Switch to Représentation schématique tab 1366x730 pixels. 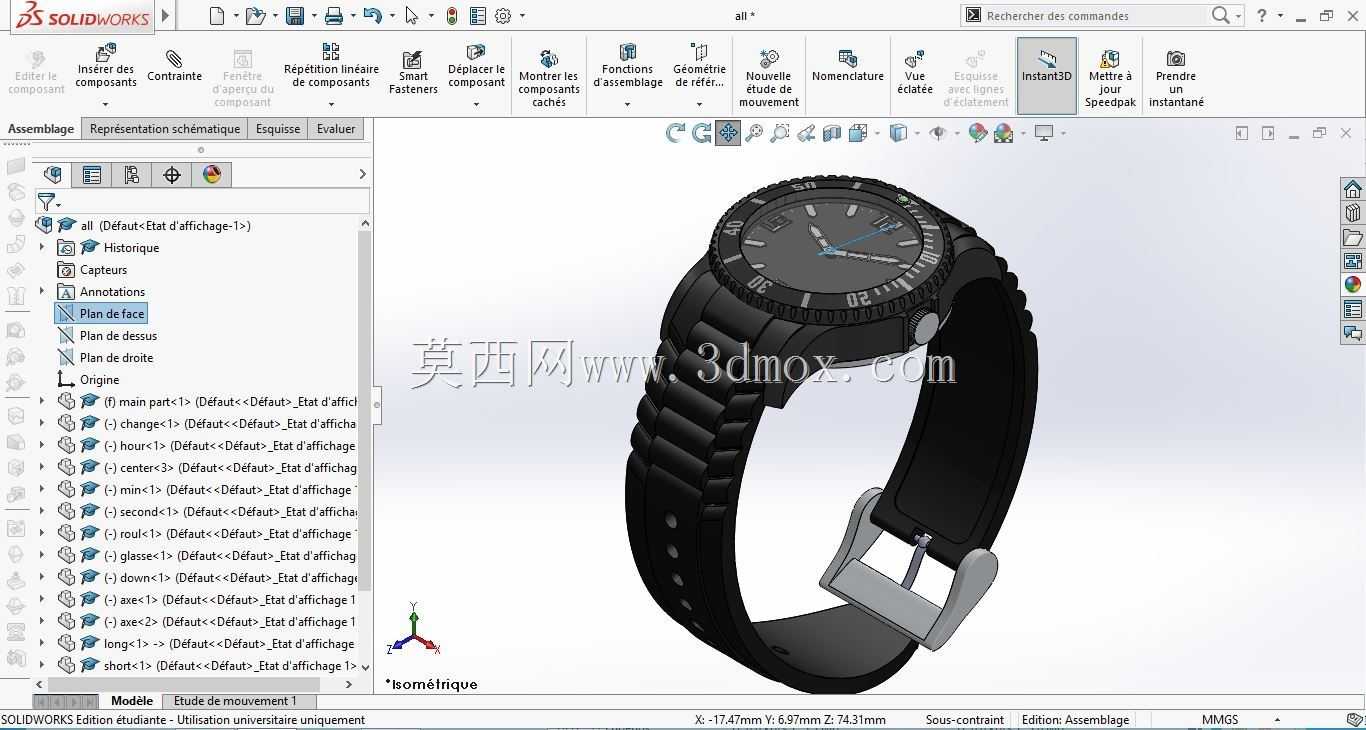(165, 129)
